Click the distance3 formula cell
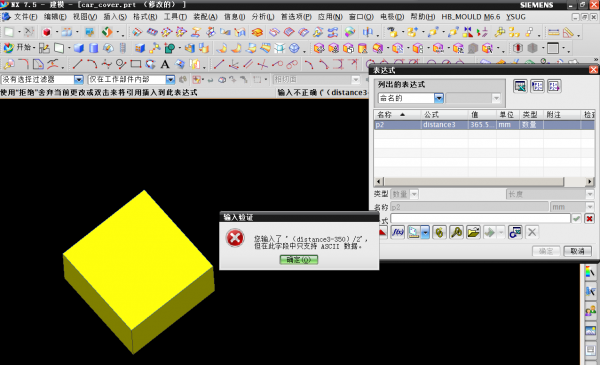The width and height of the screenshot is (600, 365). (445, 125)
